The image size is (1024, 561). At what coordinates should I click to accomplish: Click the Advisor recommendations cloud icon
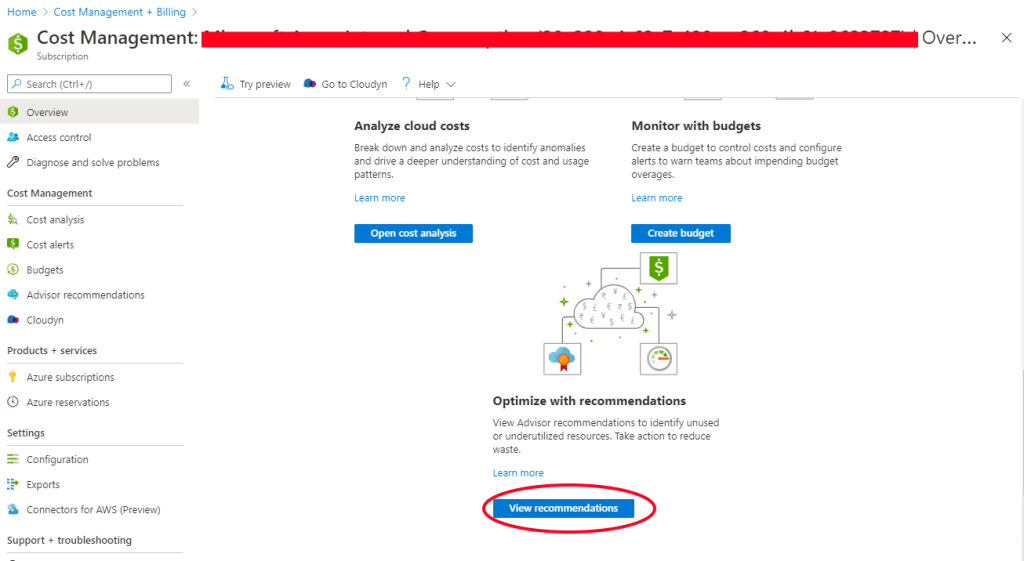pos(13,295)
